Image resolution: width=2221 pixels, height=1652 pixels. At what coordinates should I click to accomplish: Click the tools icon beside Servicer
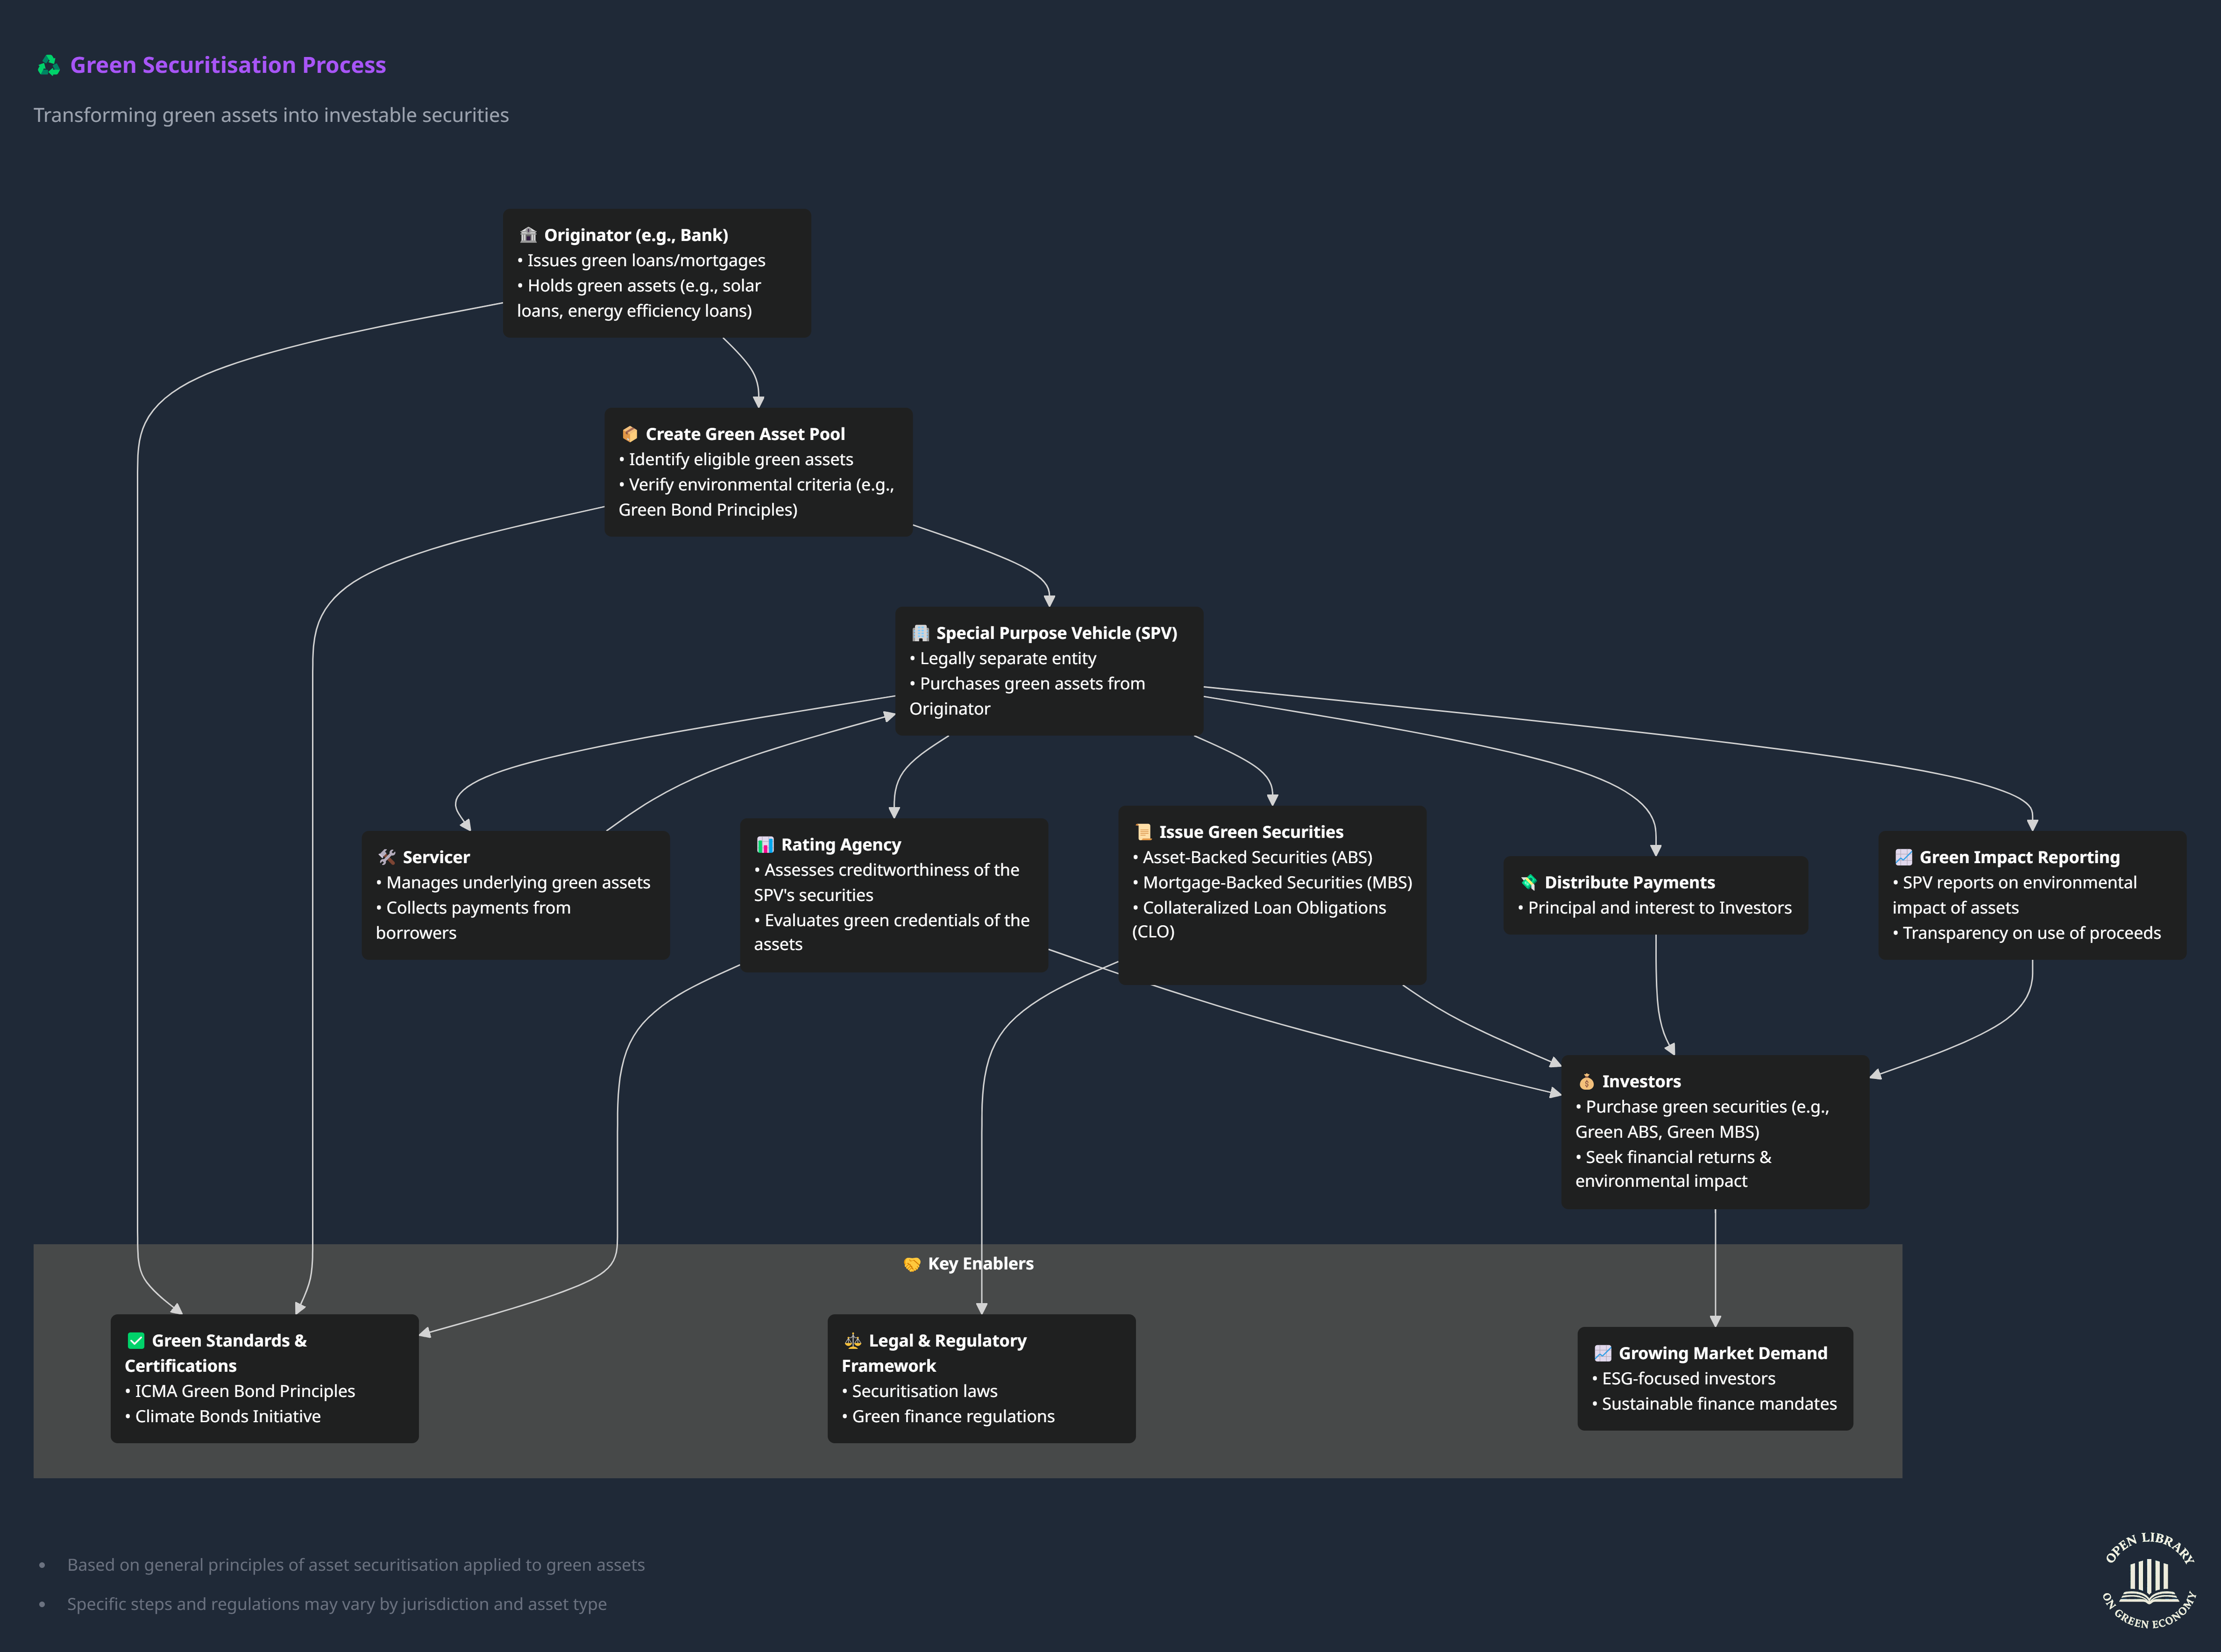click(x=387, y=858)
